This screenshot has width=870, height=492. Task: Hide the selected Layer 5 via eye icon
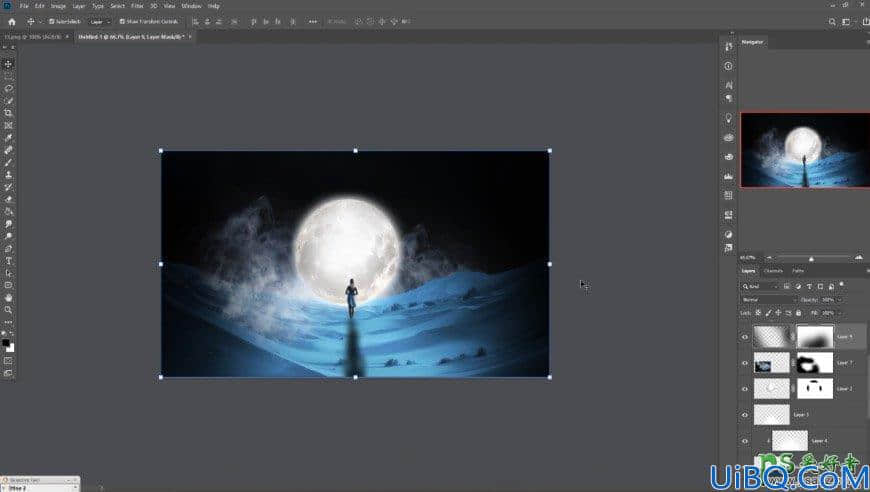click(745, 337)
